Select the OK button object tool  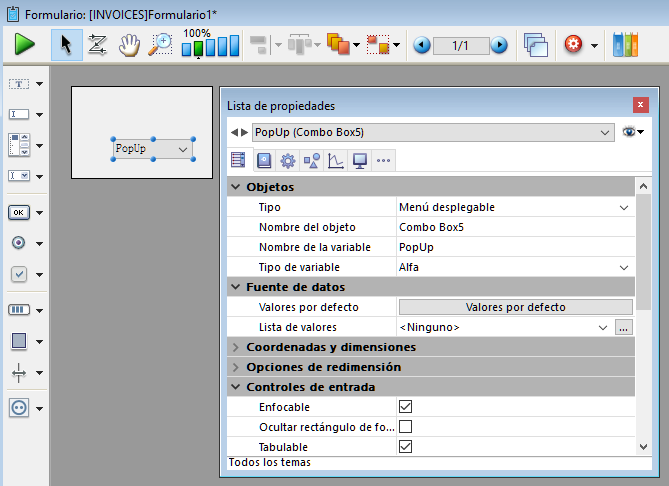(19, 212)
